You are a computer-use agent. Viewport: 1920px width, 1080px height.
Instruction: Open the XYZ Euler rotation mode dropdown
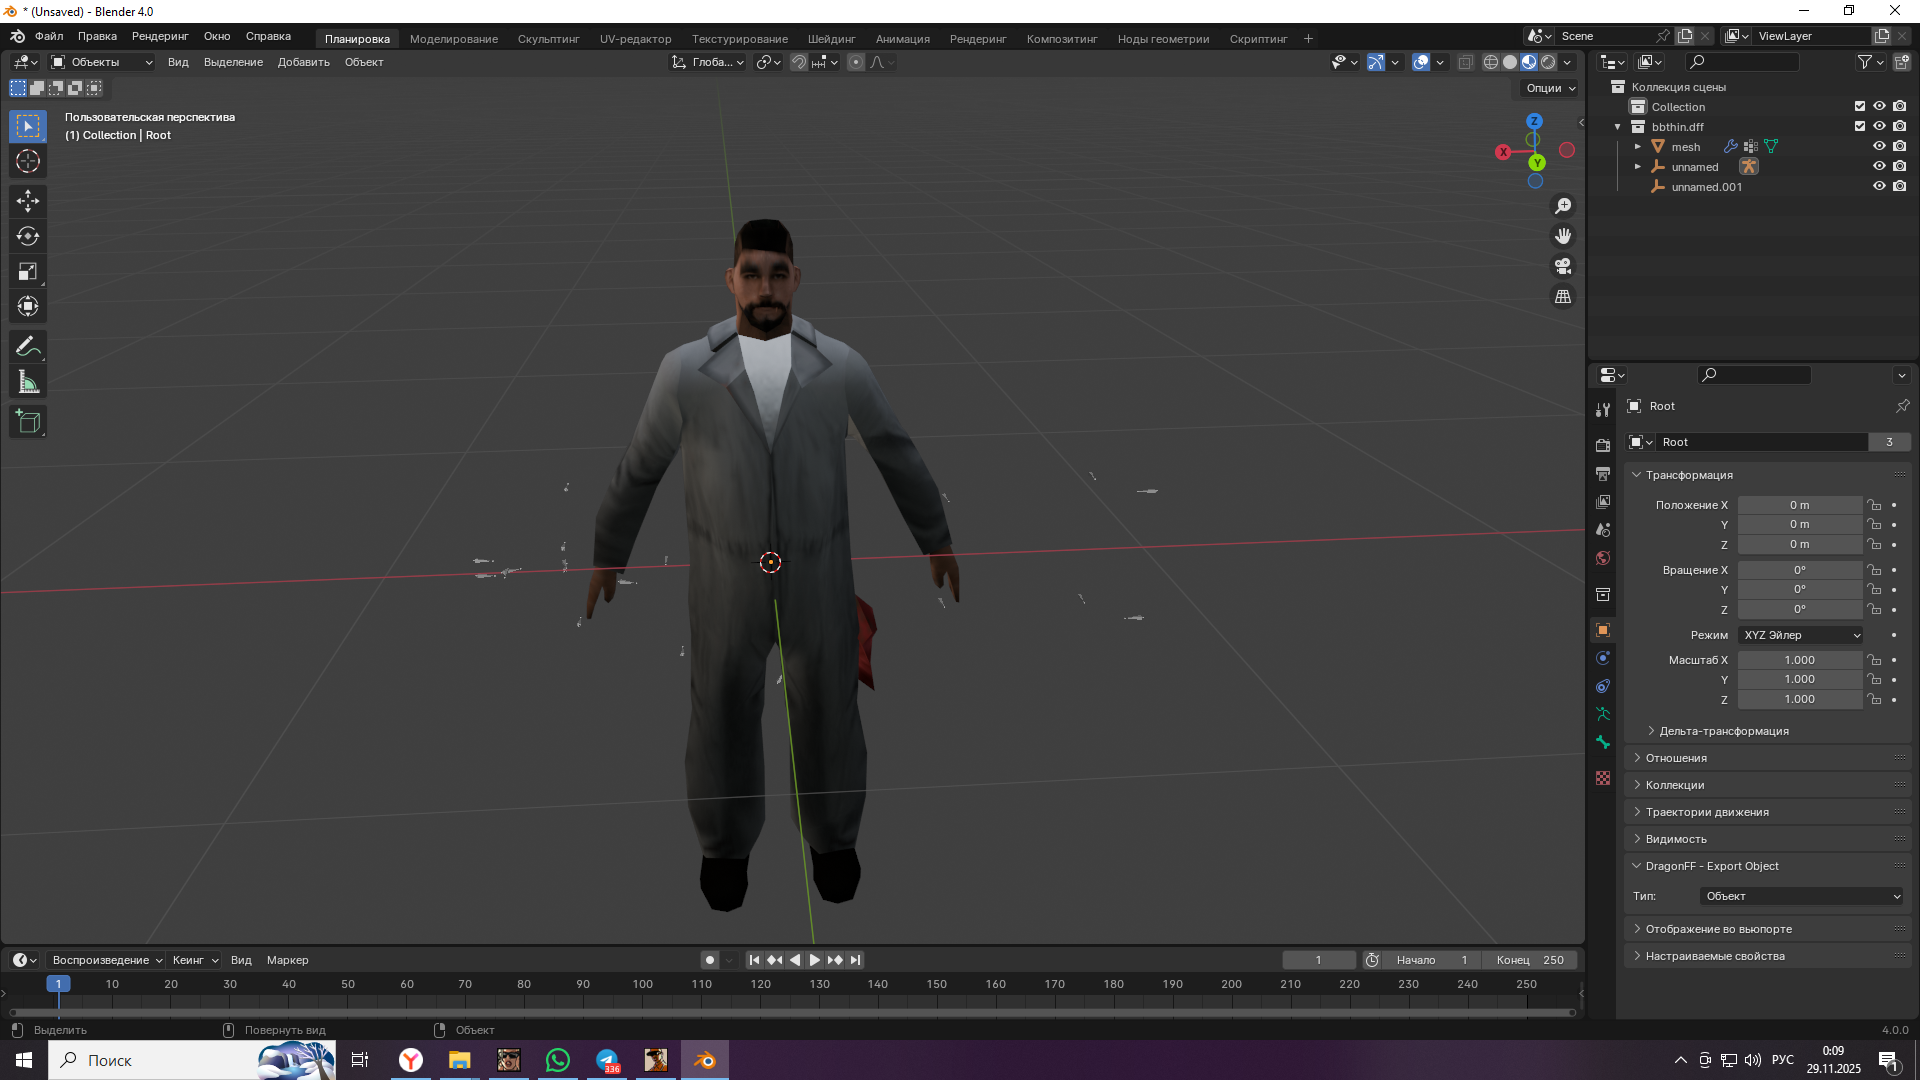click(1802, 635)
